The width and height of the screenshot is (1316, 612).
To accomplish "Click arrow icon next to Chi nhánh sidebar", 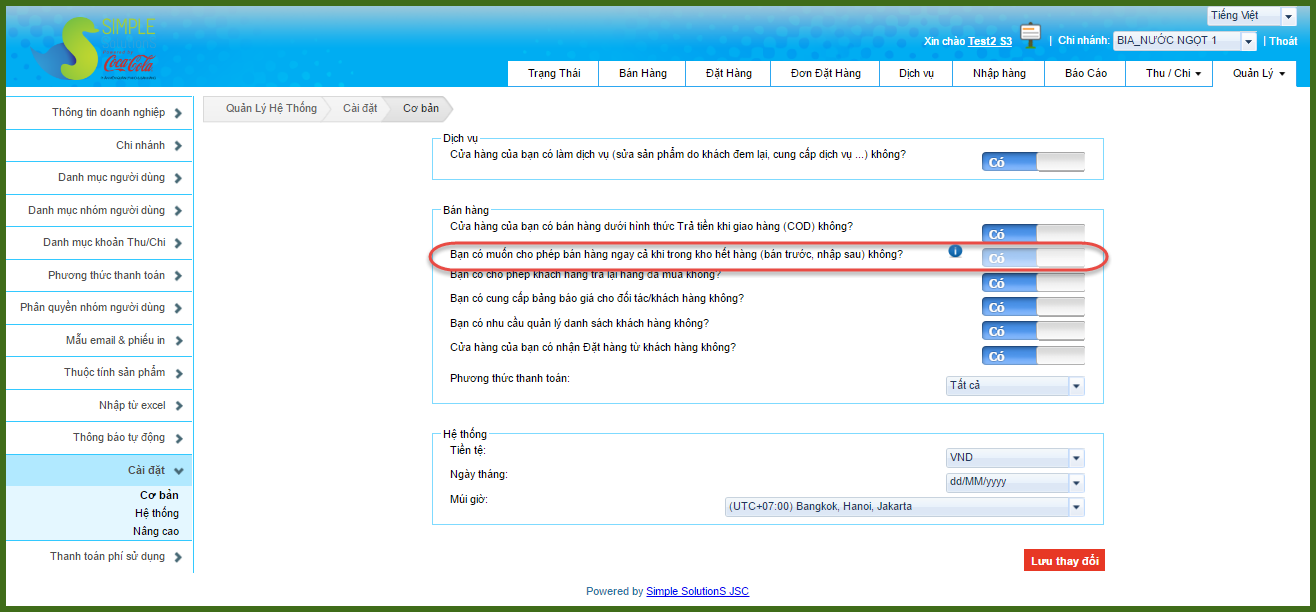I will [x=177, y=146].
